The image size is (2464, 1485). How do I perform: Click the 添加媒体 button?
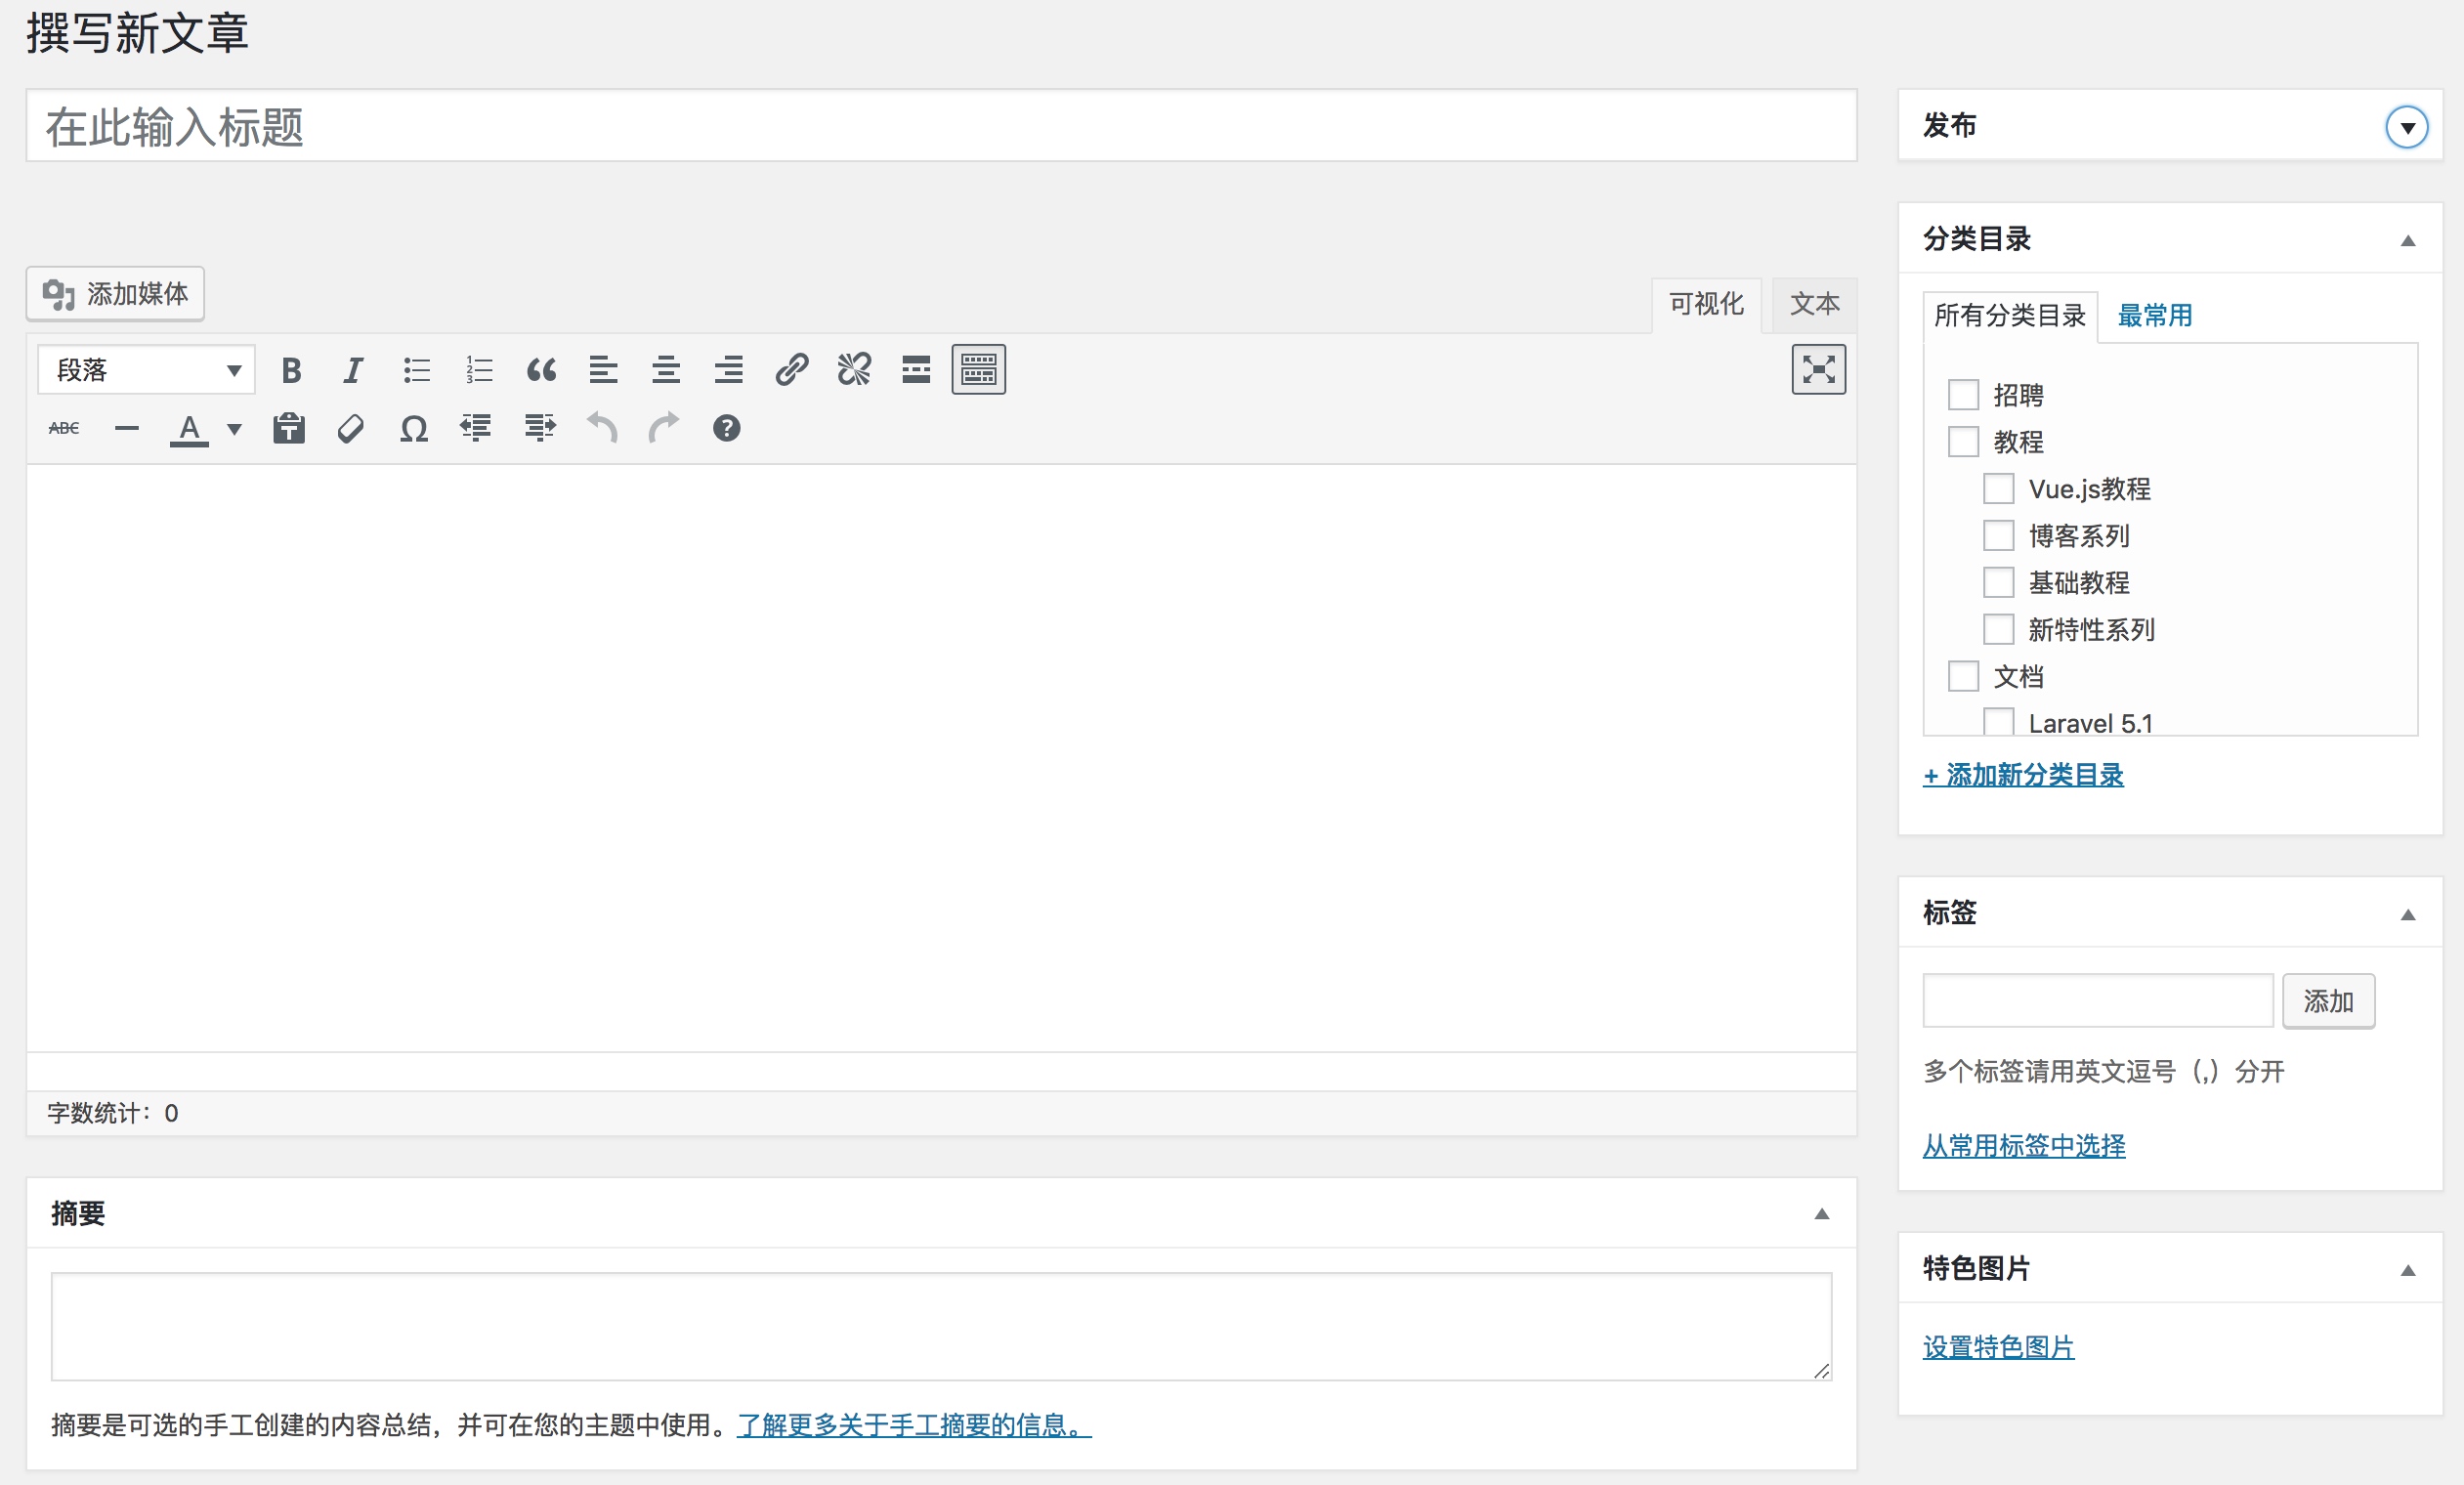(x=115, y=293)
